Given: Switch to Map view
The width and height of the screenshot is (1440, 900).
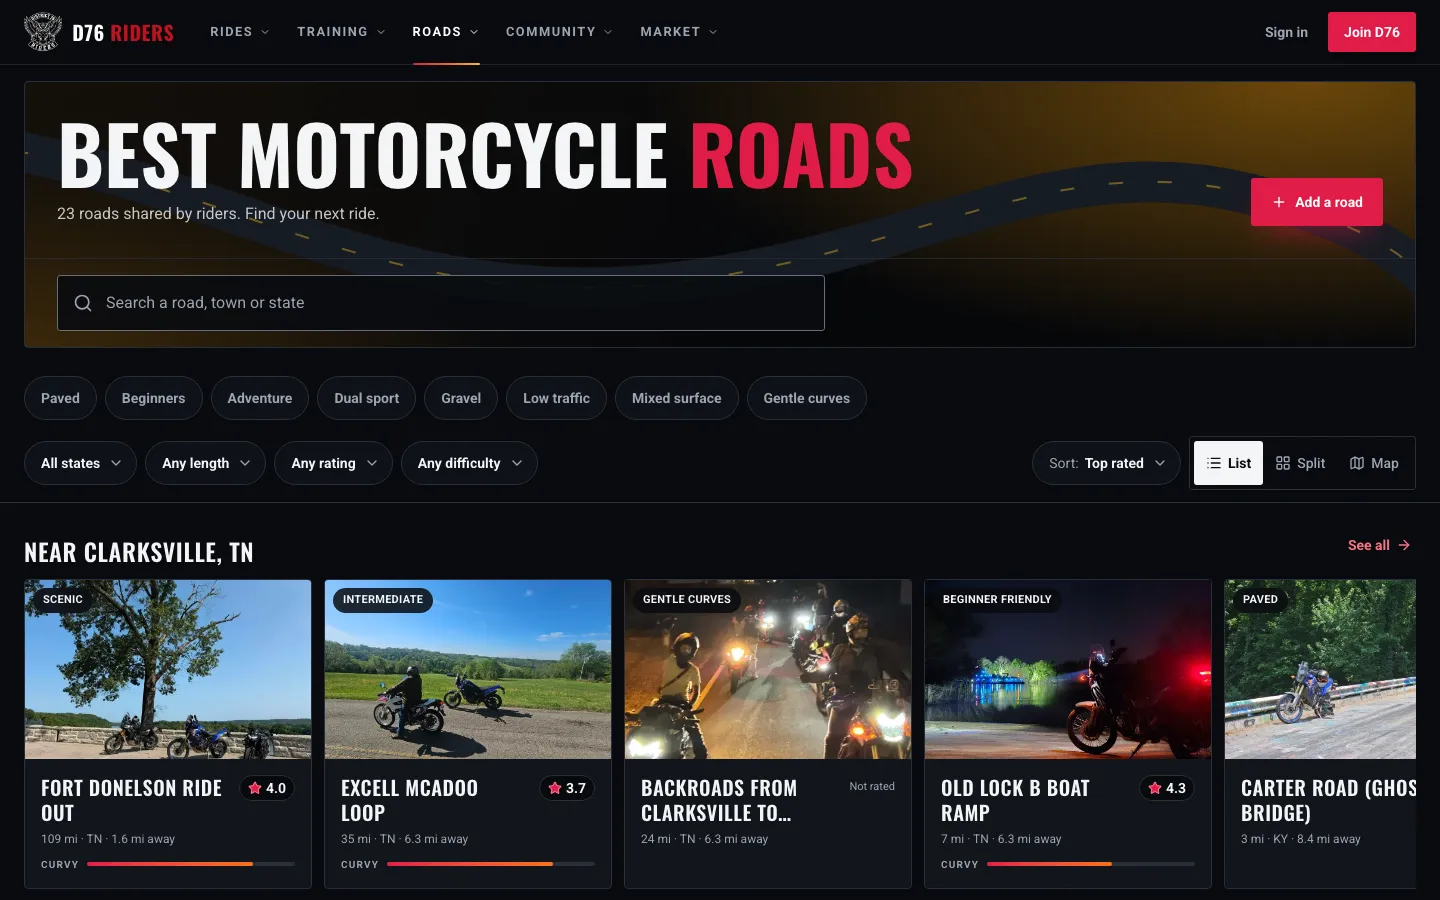Looking at the screenshot, I should click(1375, 463).
